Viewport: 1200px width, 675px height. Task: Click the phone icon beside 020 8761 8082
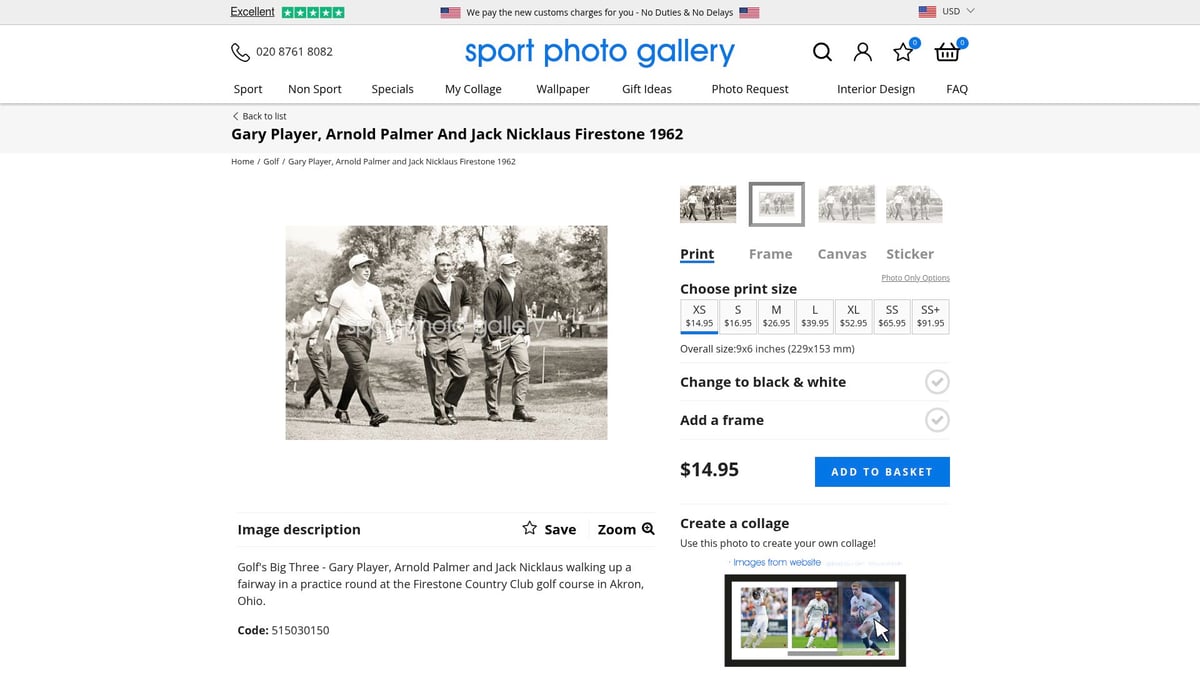[x=240, y=51]
